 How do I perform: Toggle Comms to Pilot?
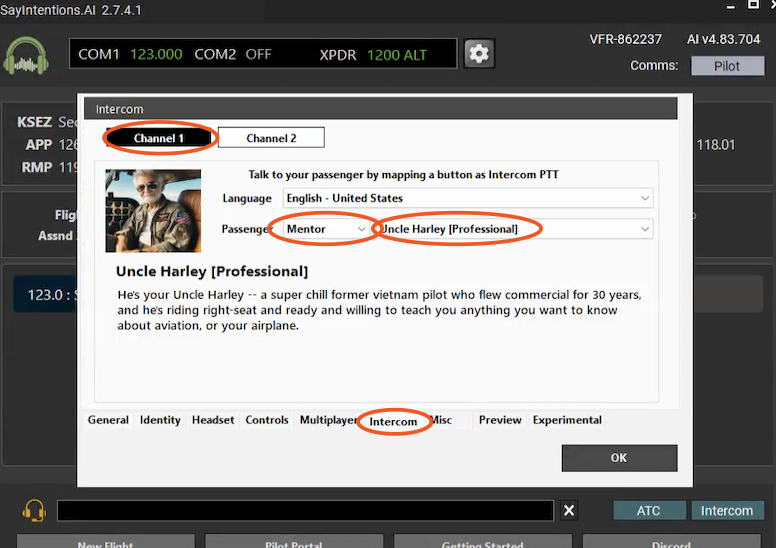coord(727,66)
